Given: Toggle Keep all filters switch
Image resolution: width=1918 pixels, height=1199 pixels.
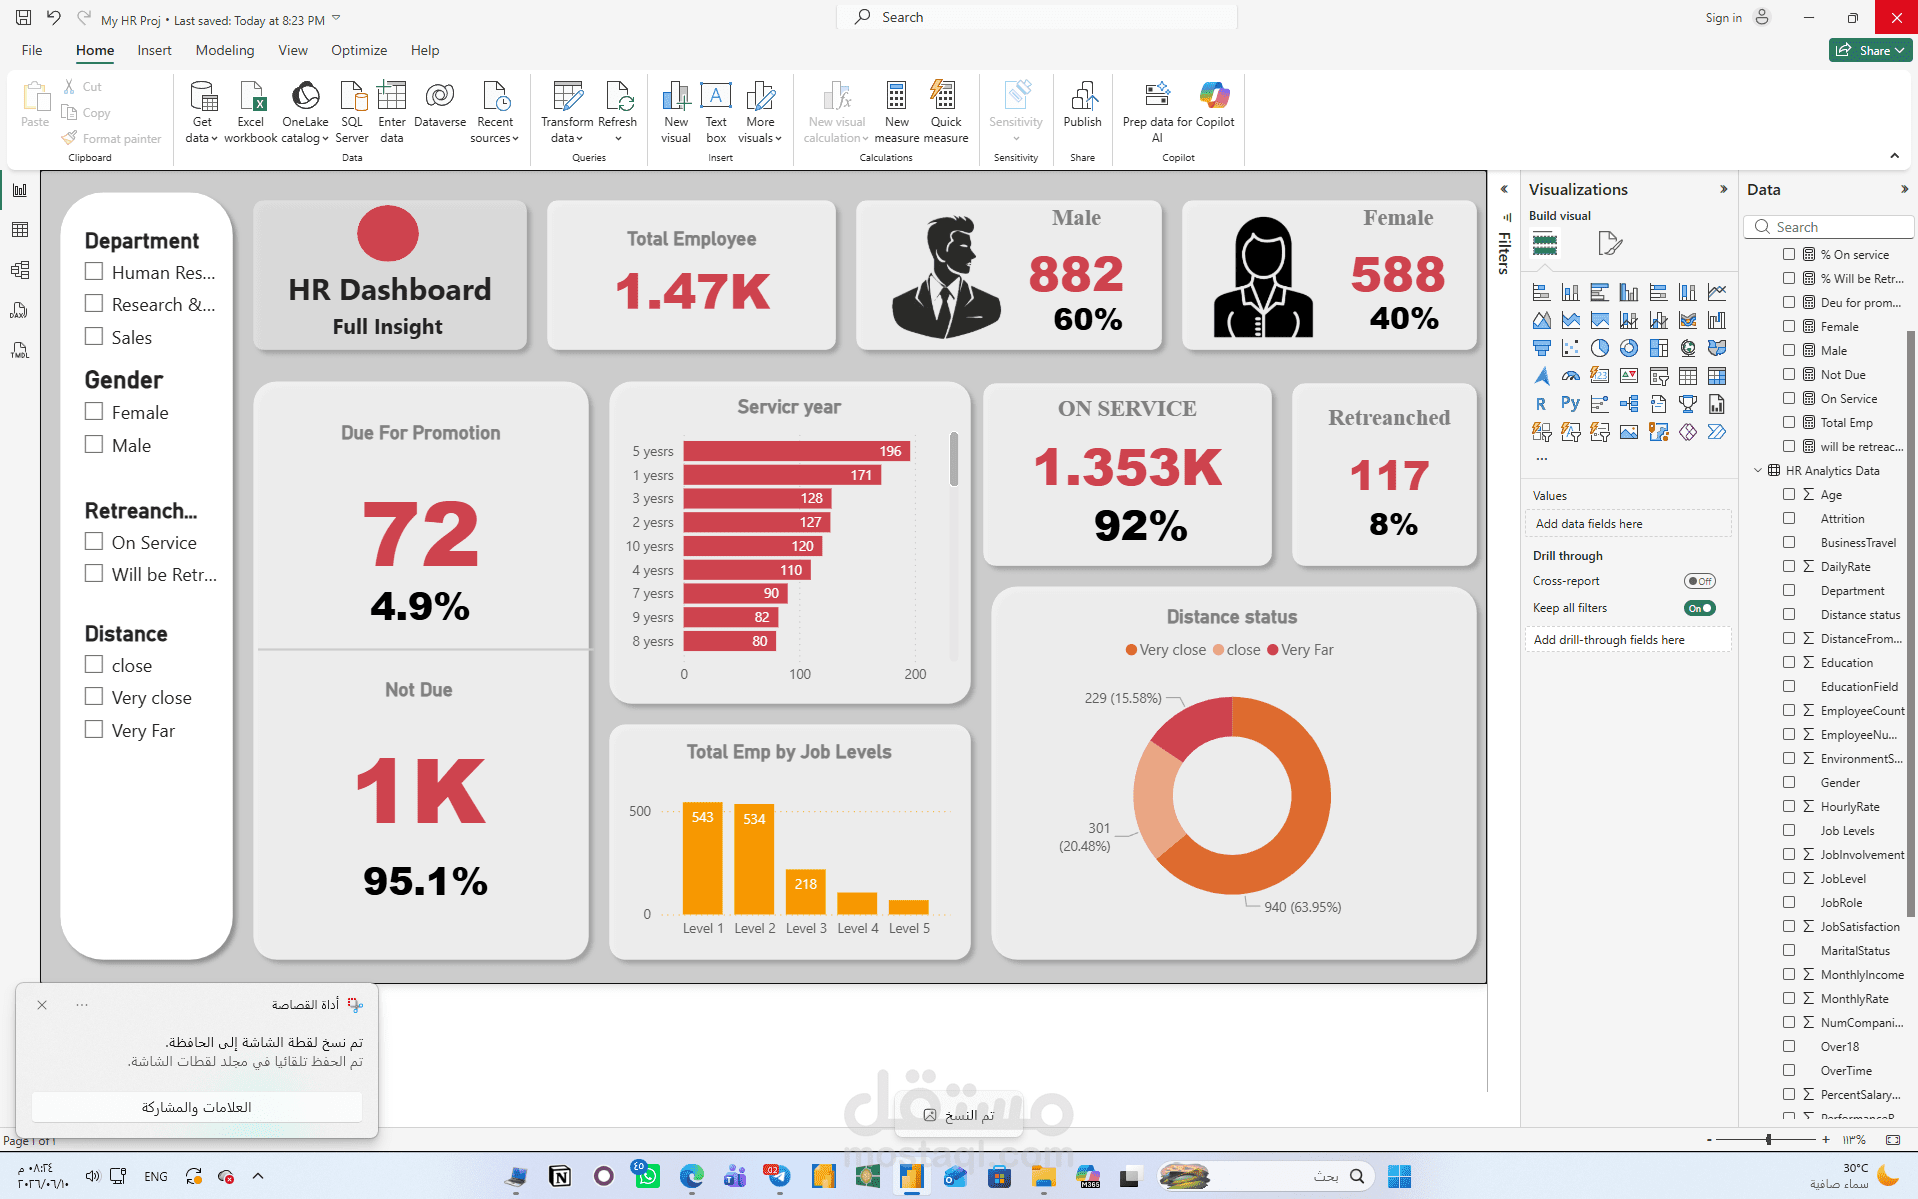Looking at the screenshot, I should [1700, 608].
